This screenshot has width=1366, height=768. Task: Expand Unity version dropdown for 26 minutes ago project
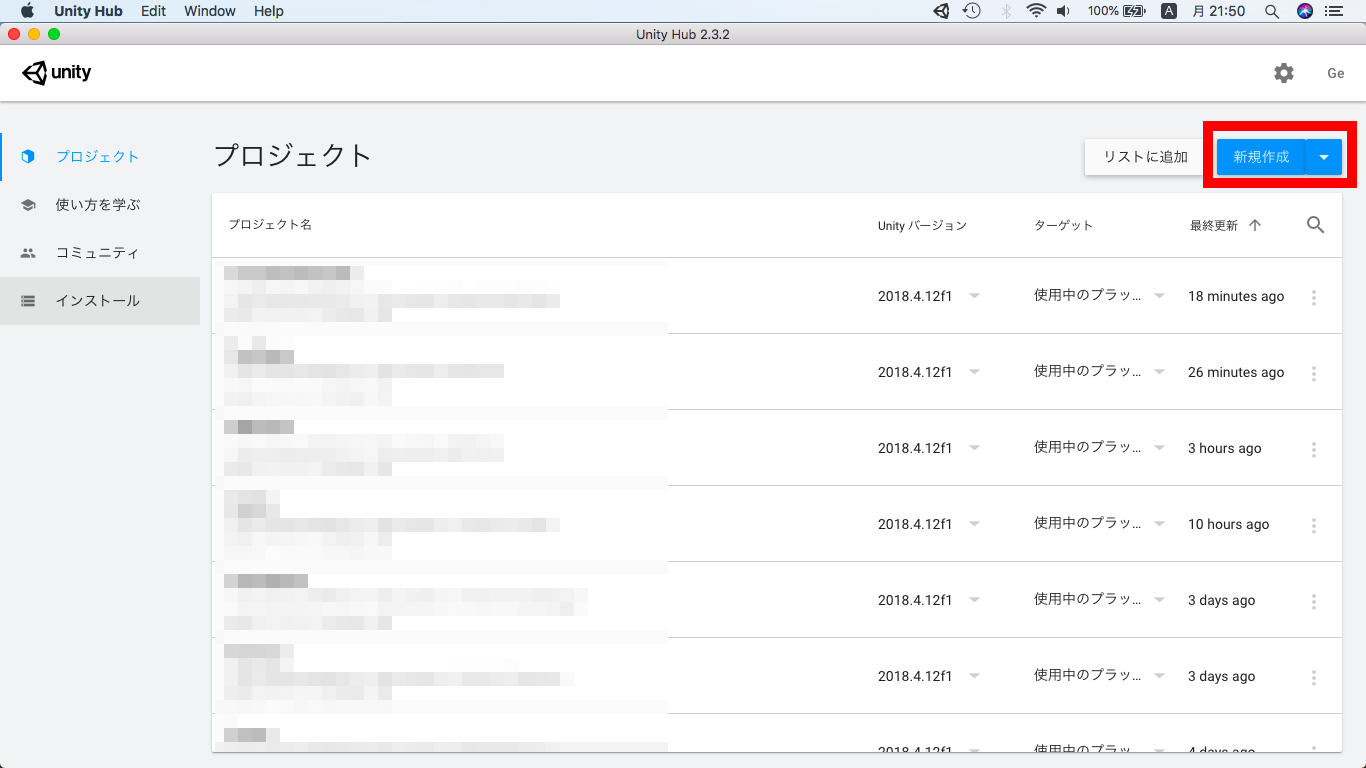click(974, 372)
